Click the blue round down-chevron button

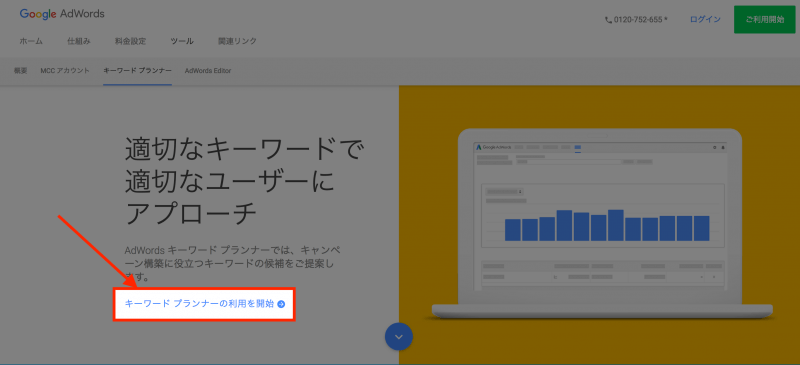pyautogui.click(x=398, y=336)
